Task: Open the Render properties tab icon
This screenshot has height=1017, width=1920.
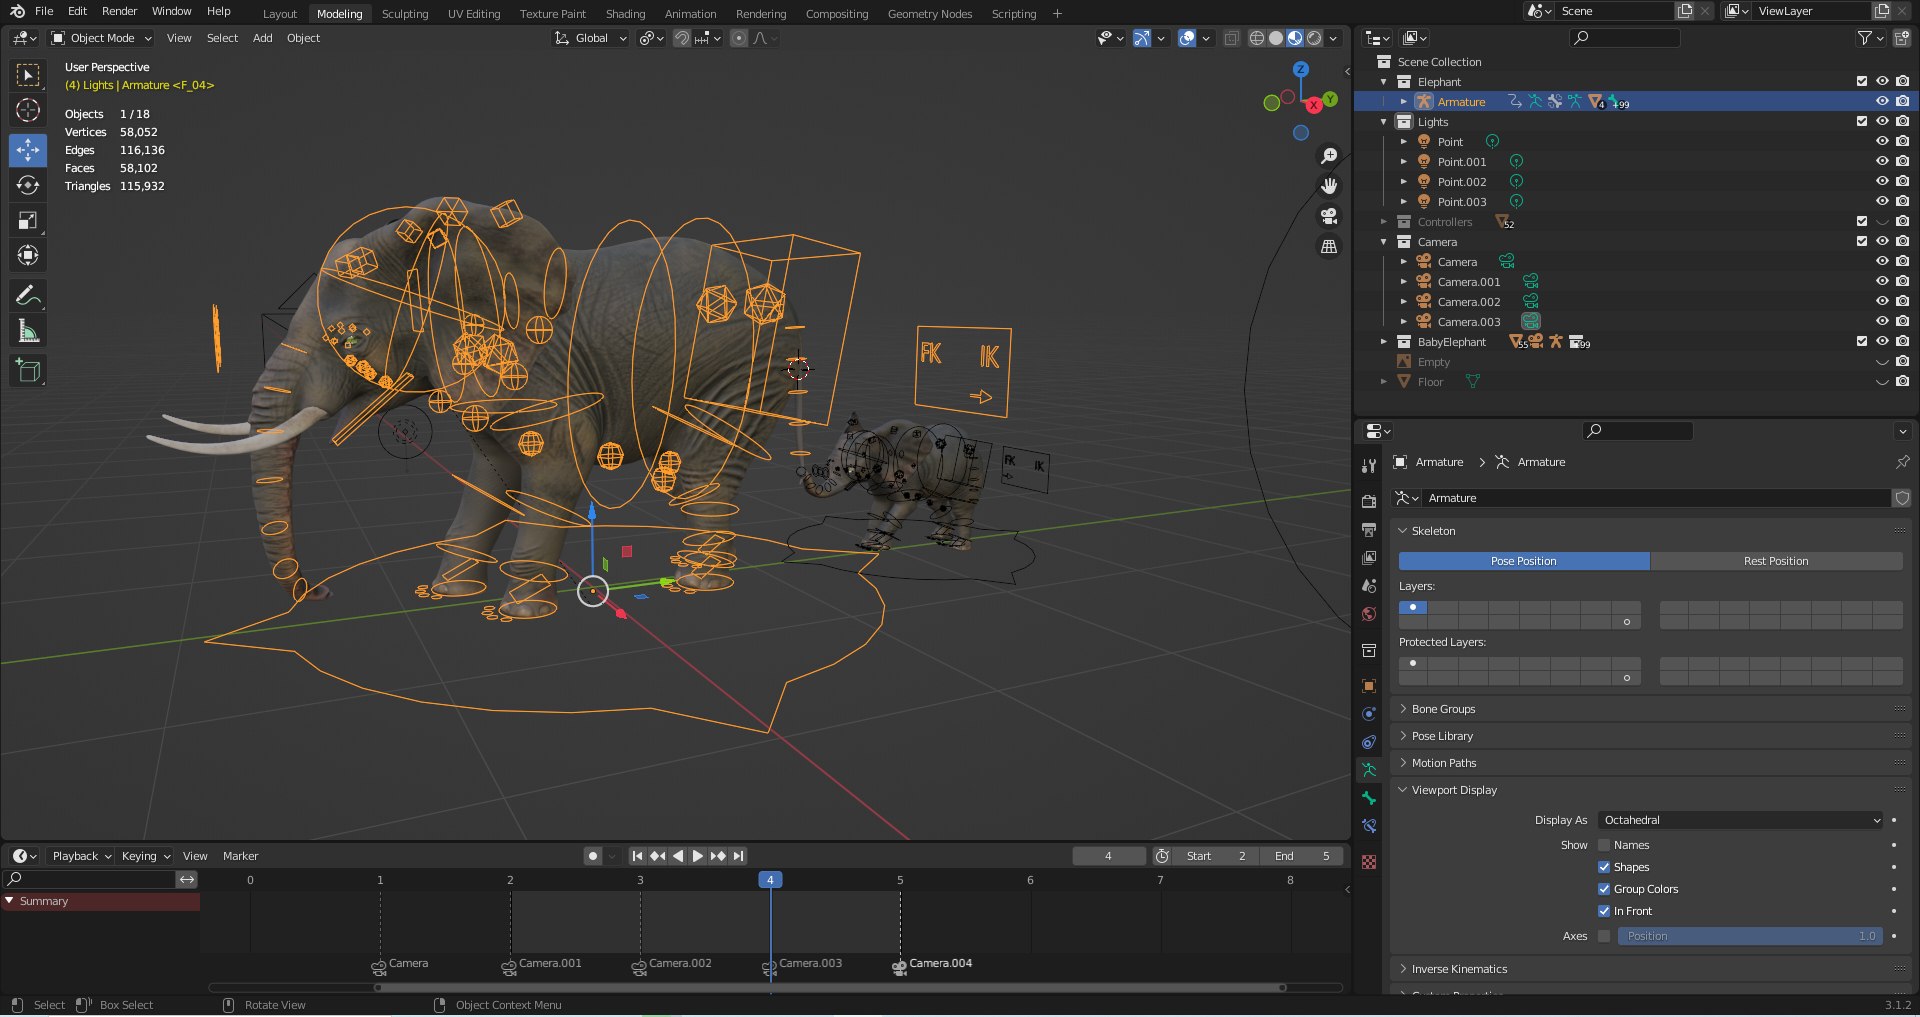Action: pyautogui.click(x=1369, y=502)
